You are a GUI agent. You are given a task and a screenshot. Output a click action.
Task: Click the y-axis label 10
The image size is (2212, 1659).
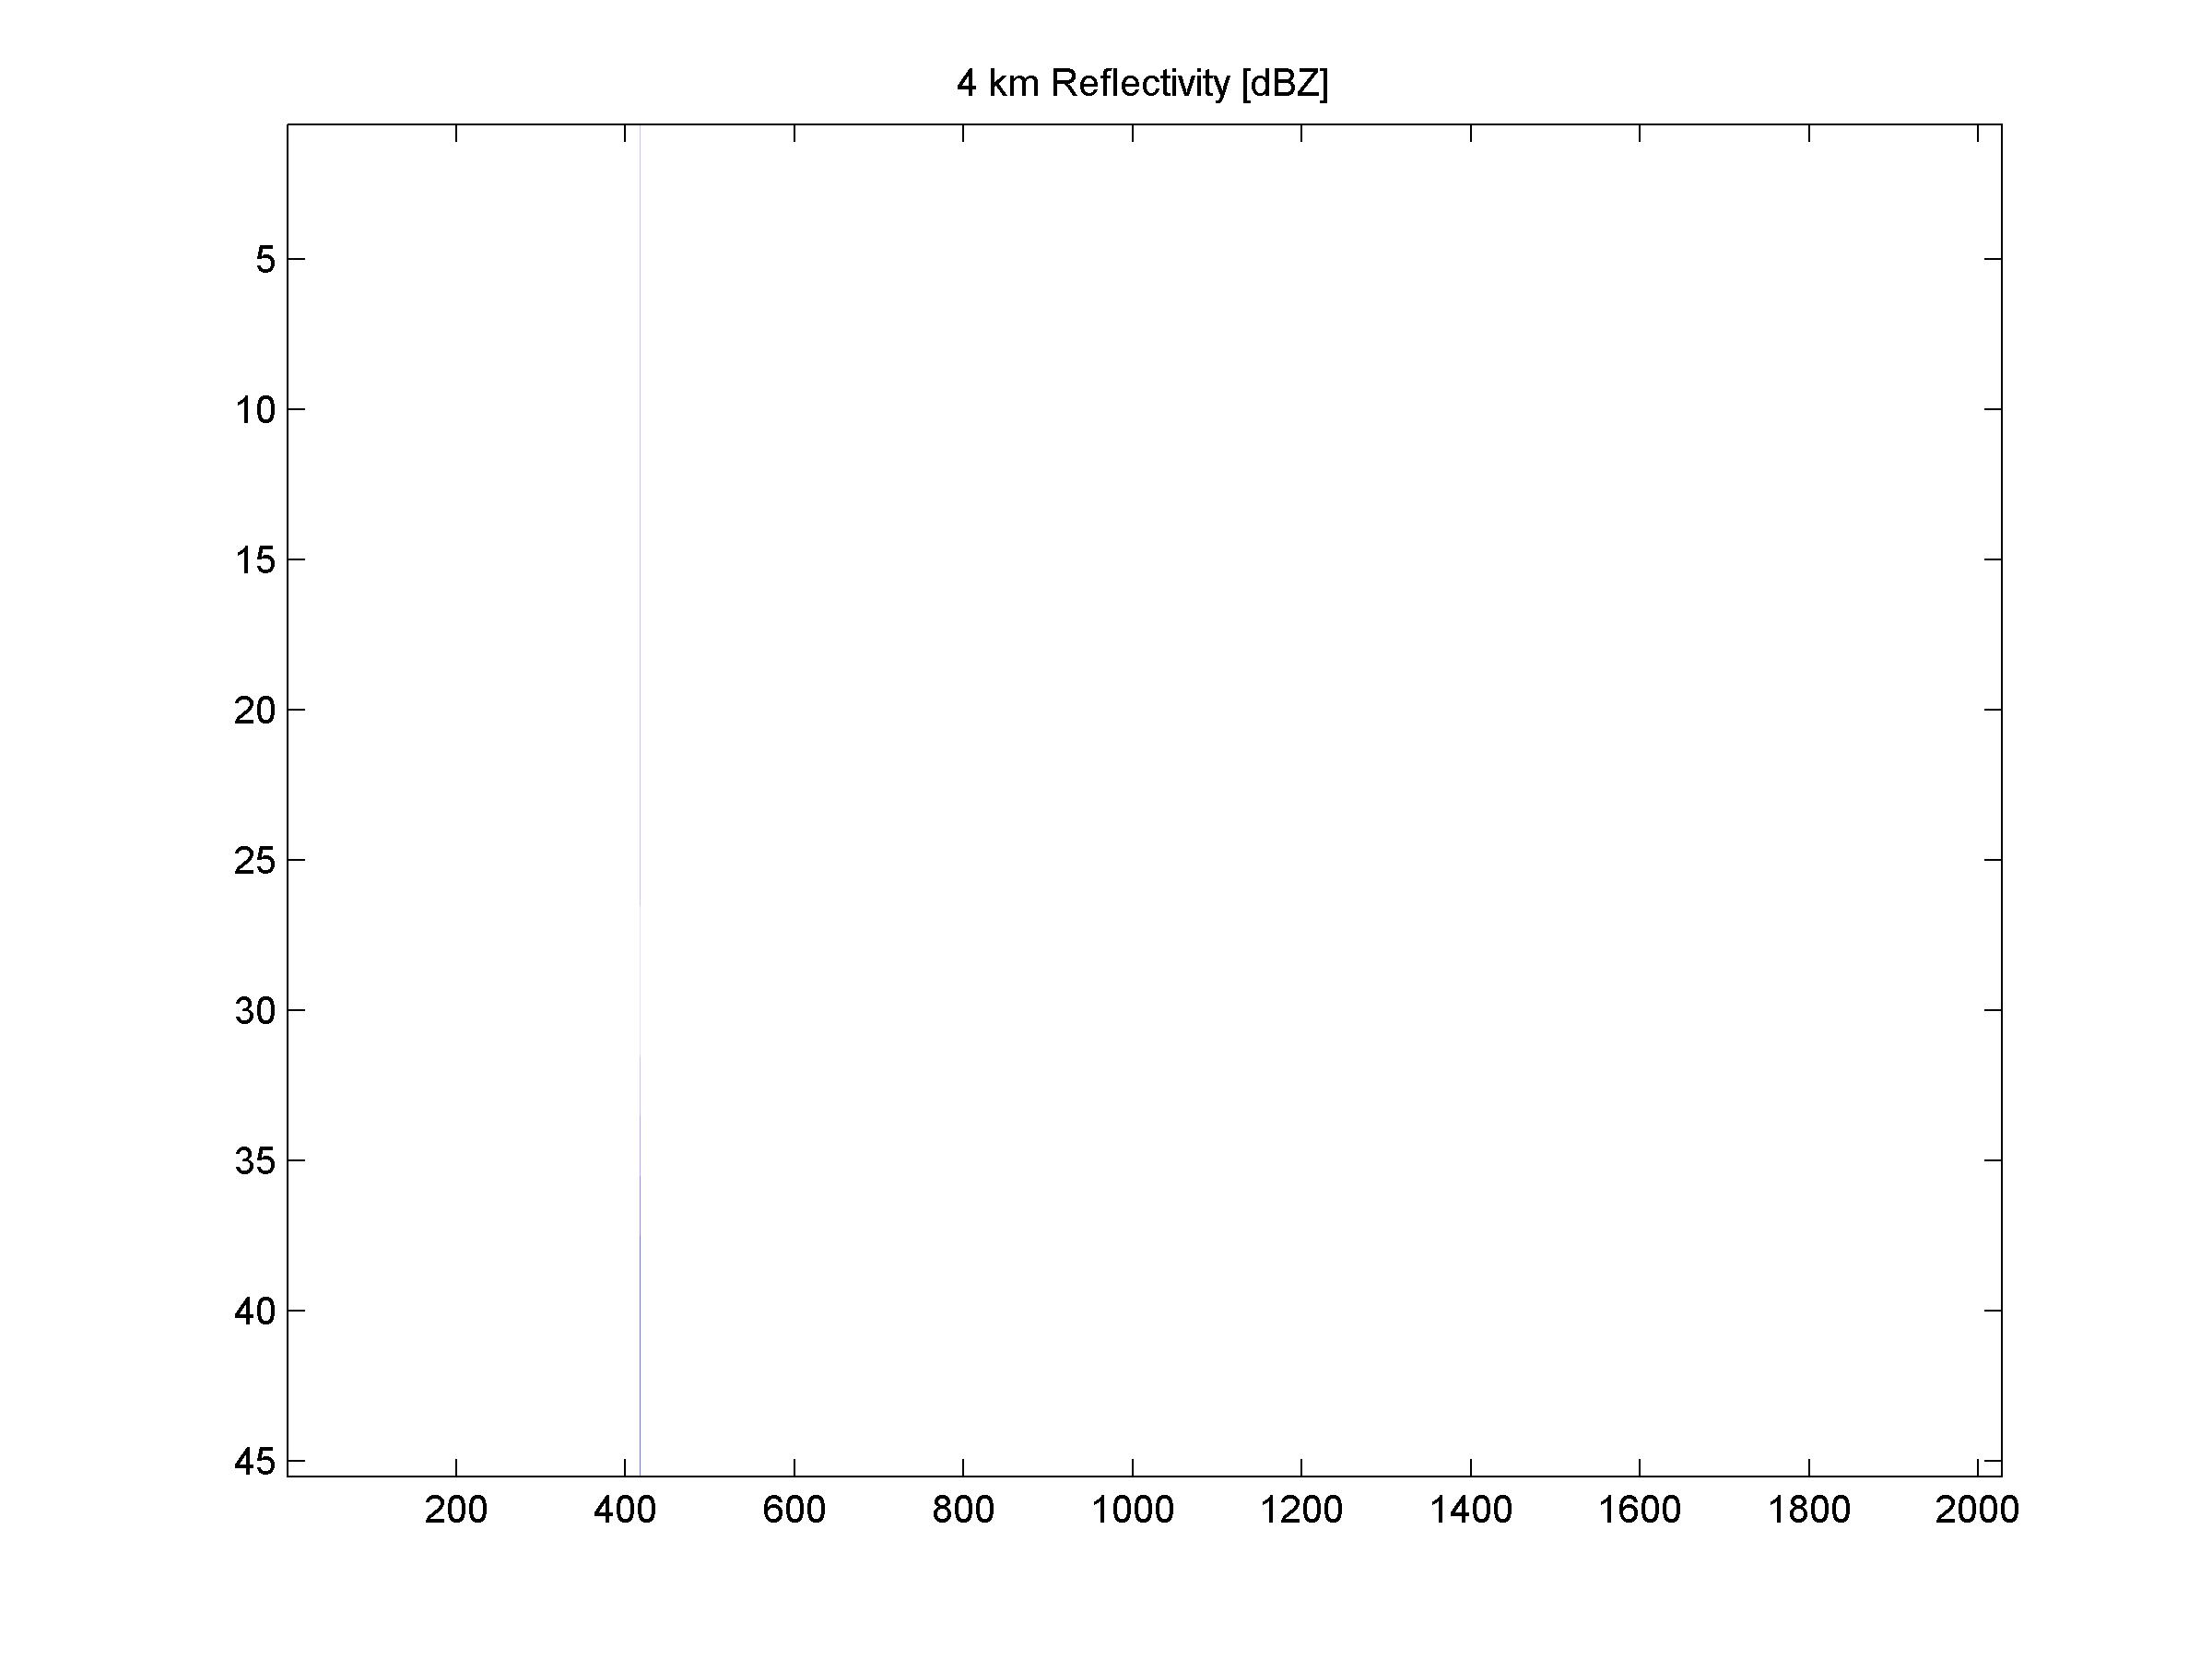255,410
